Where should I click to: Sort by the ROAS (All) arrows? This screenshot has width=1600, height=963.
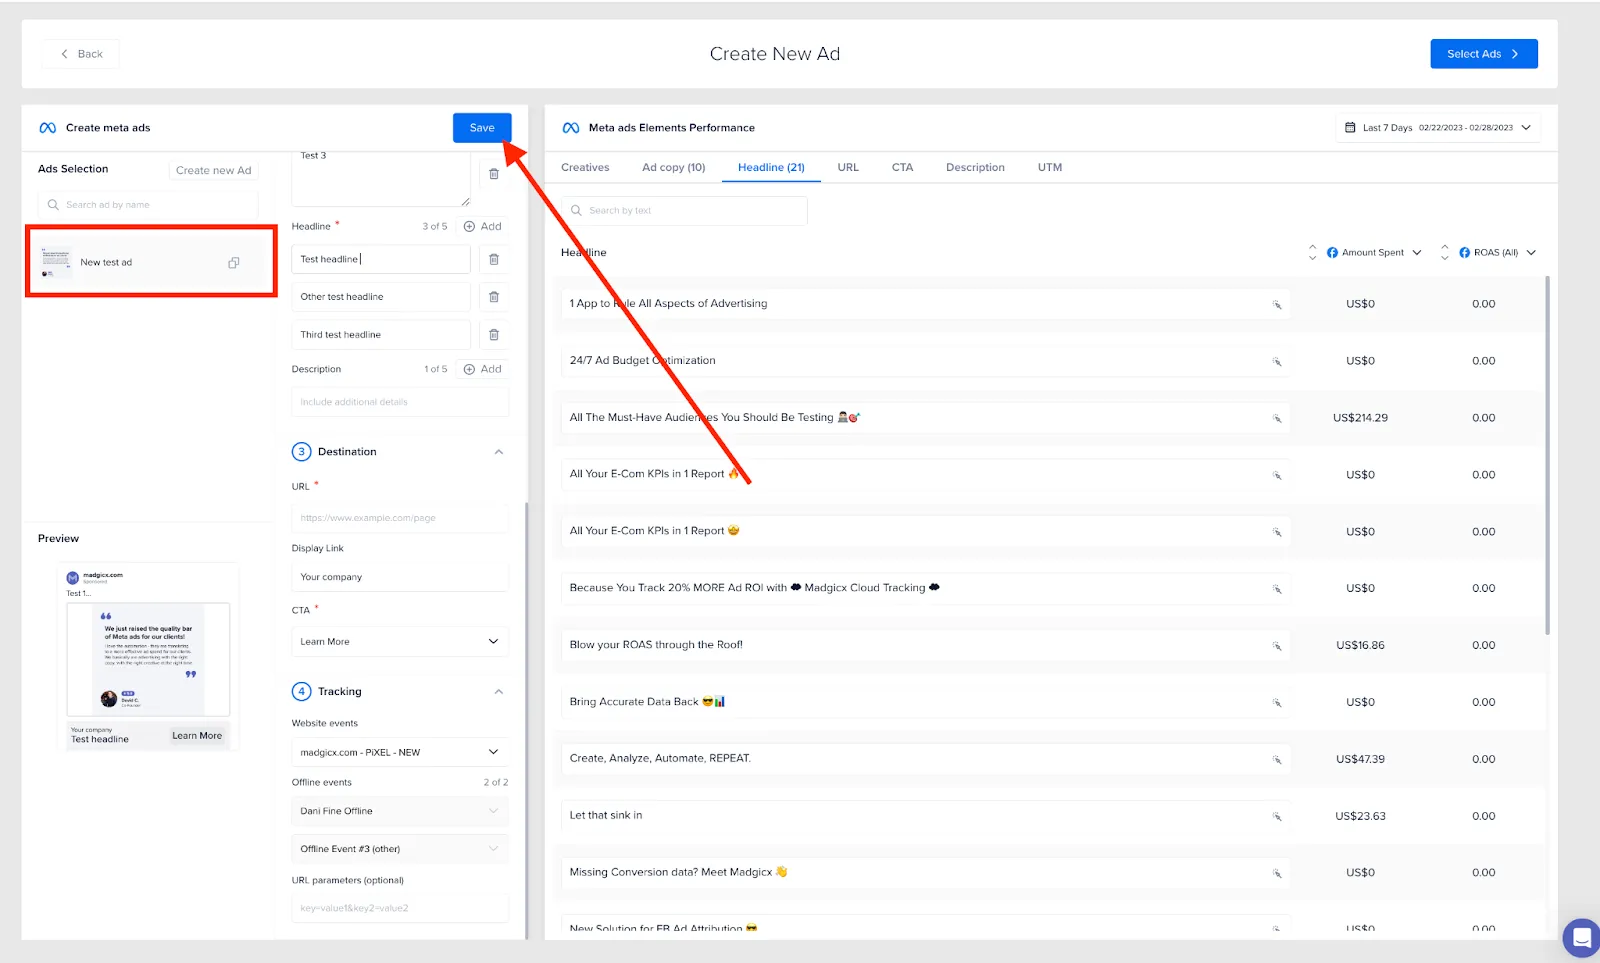pos(1444,253)
